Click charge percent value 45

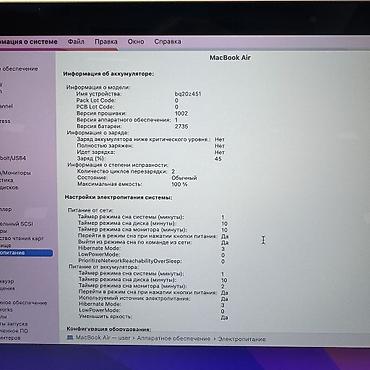(218, 159)
